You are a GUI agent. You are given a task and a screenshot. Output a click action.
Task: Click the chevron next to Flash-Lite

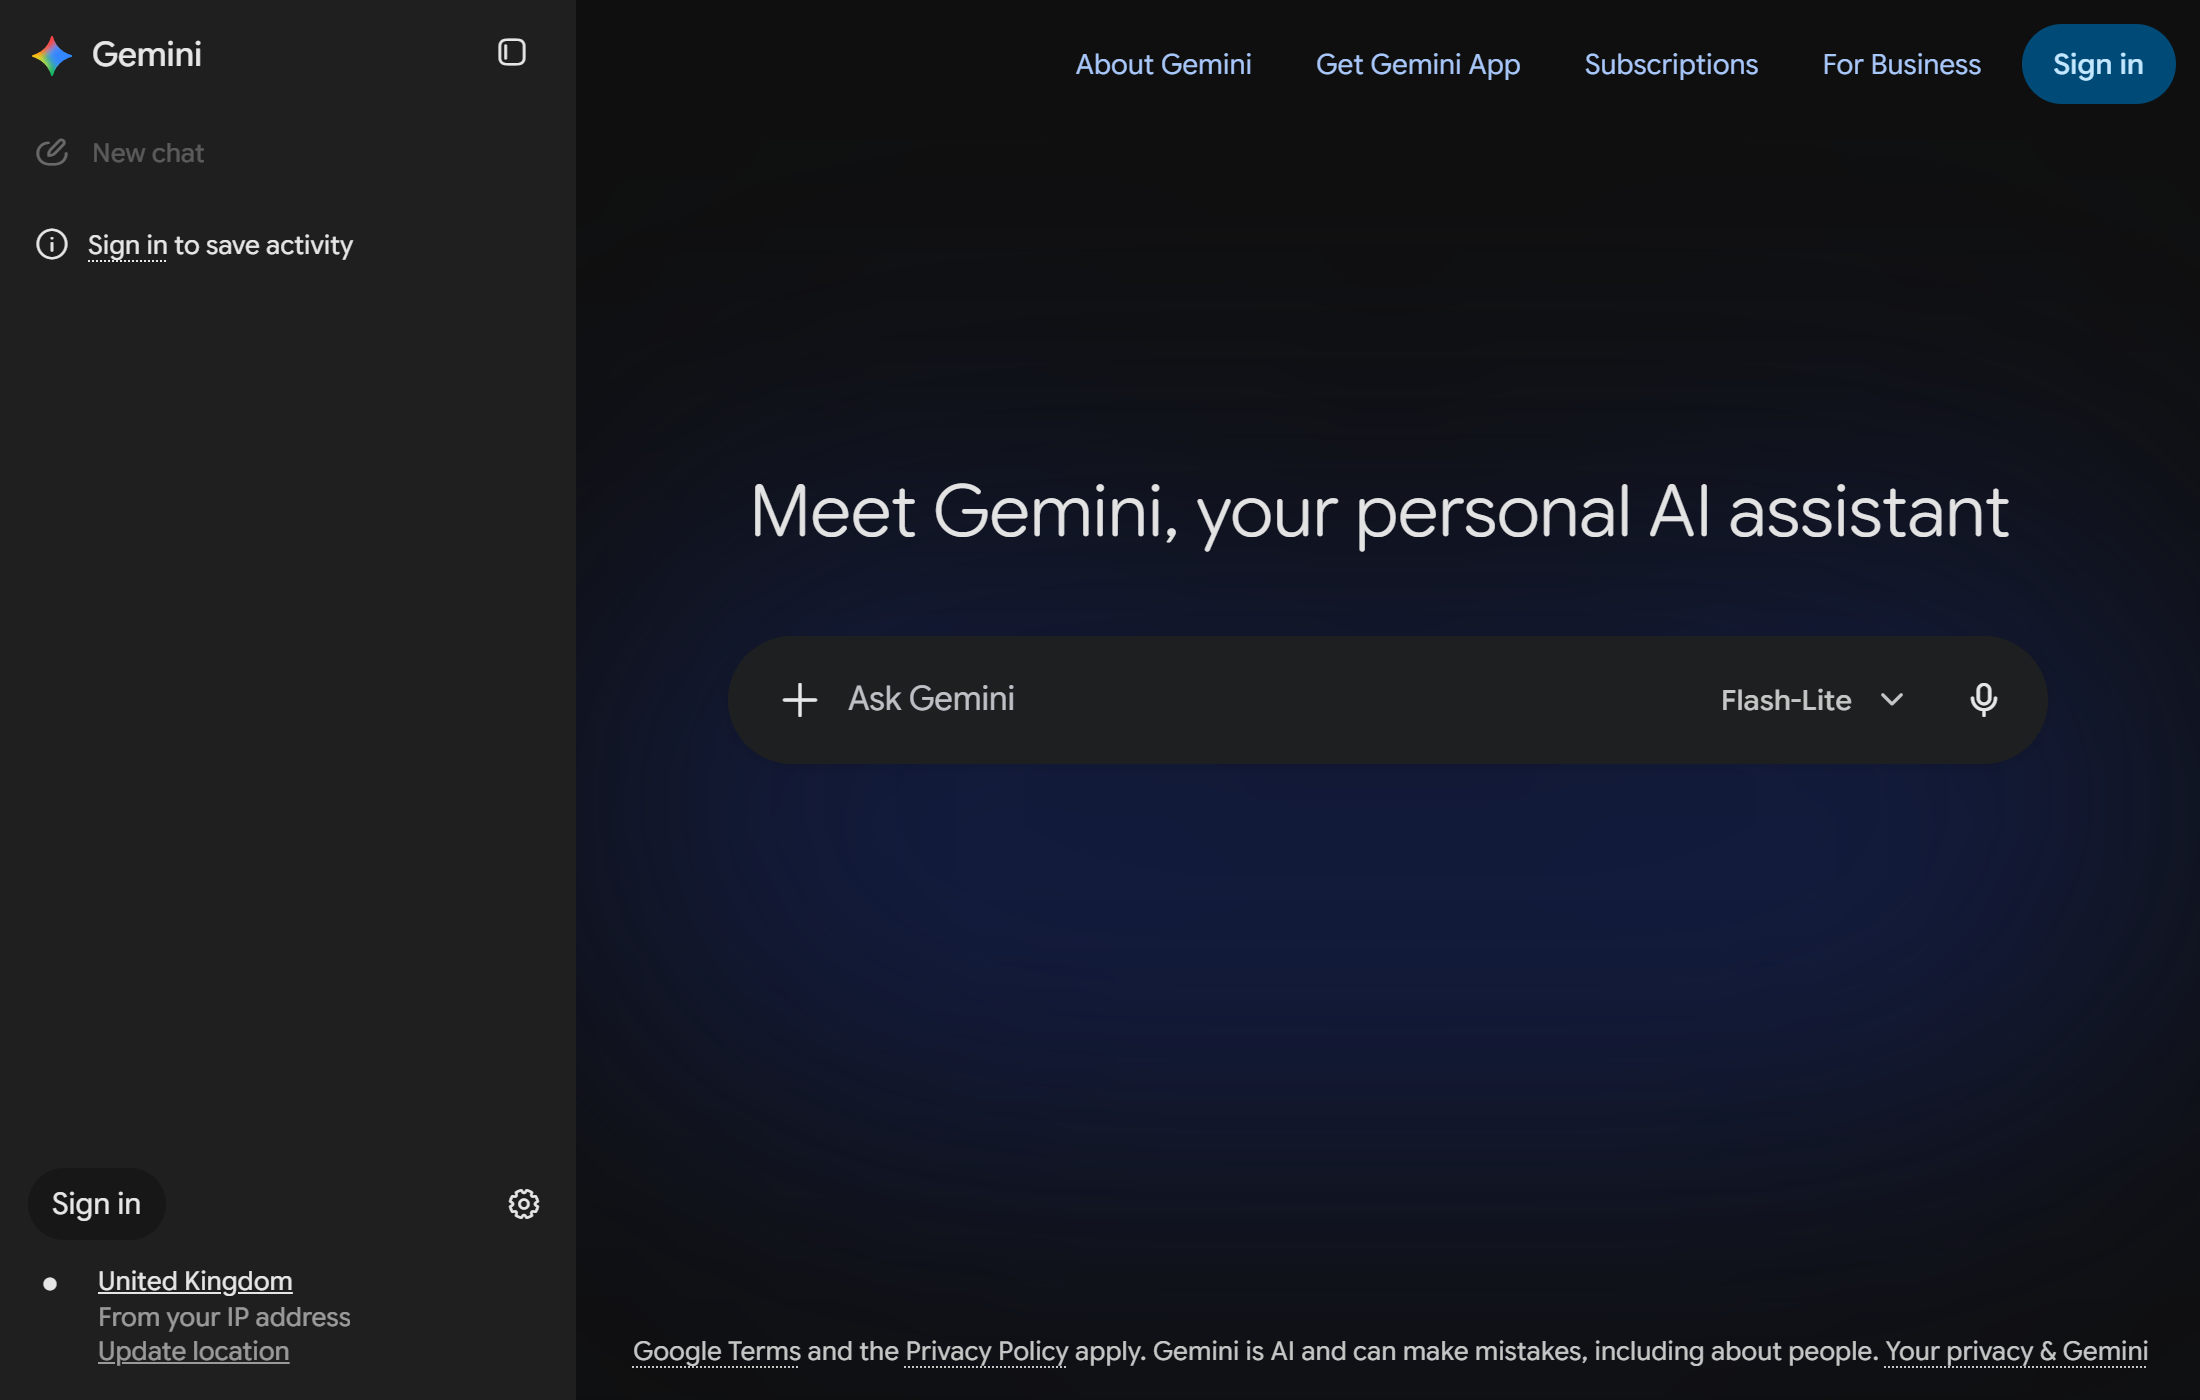coord(1891,699)
